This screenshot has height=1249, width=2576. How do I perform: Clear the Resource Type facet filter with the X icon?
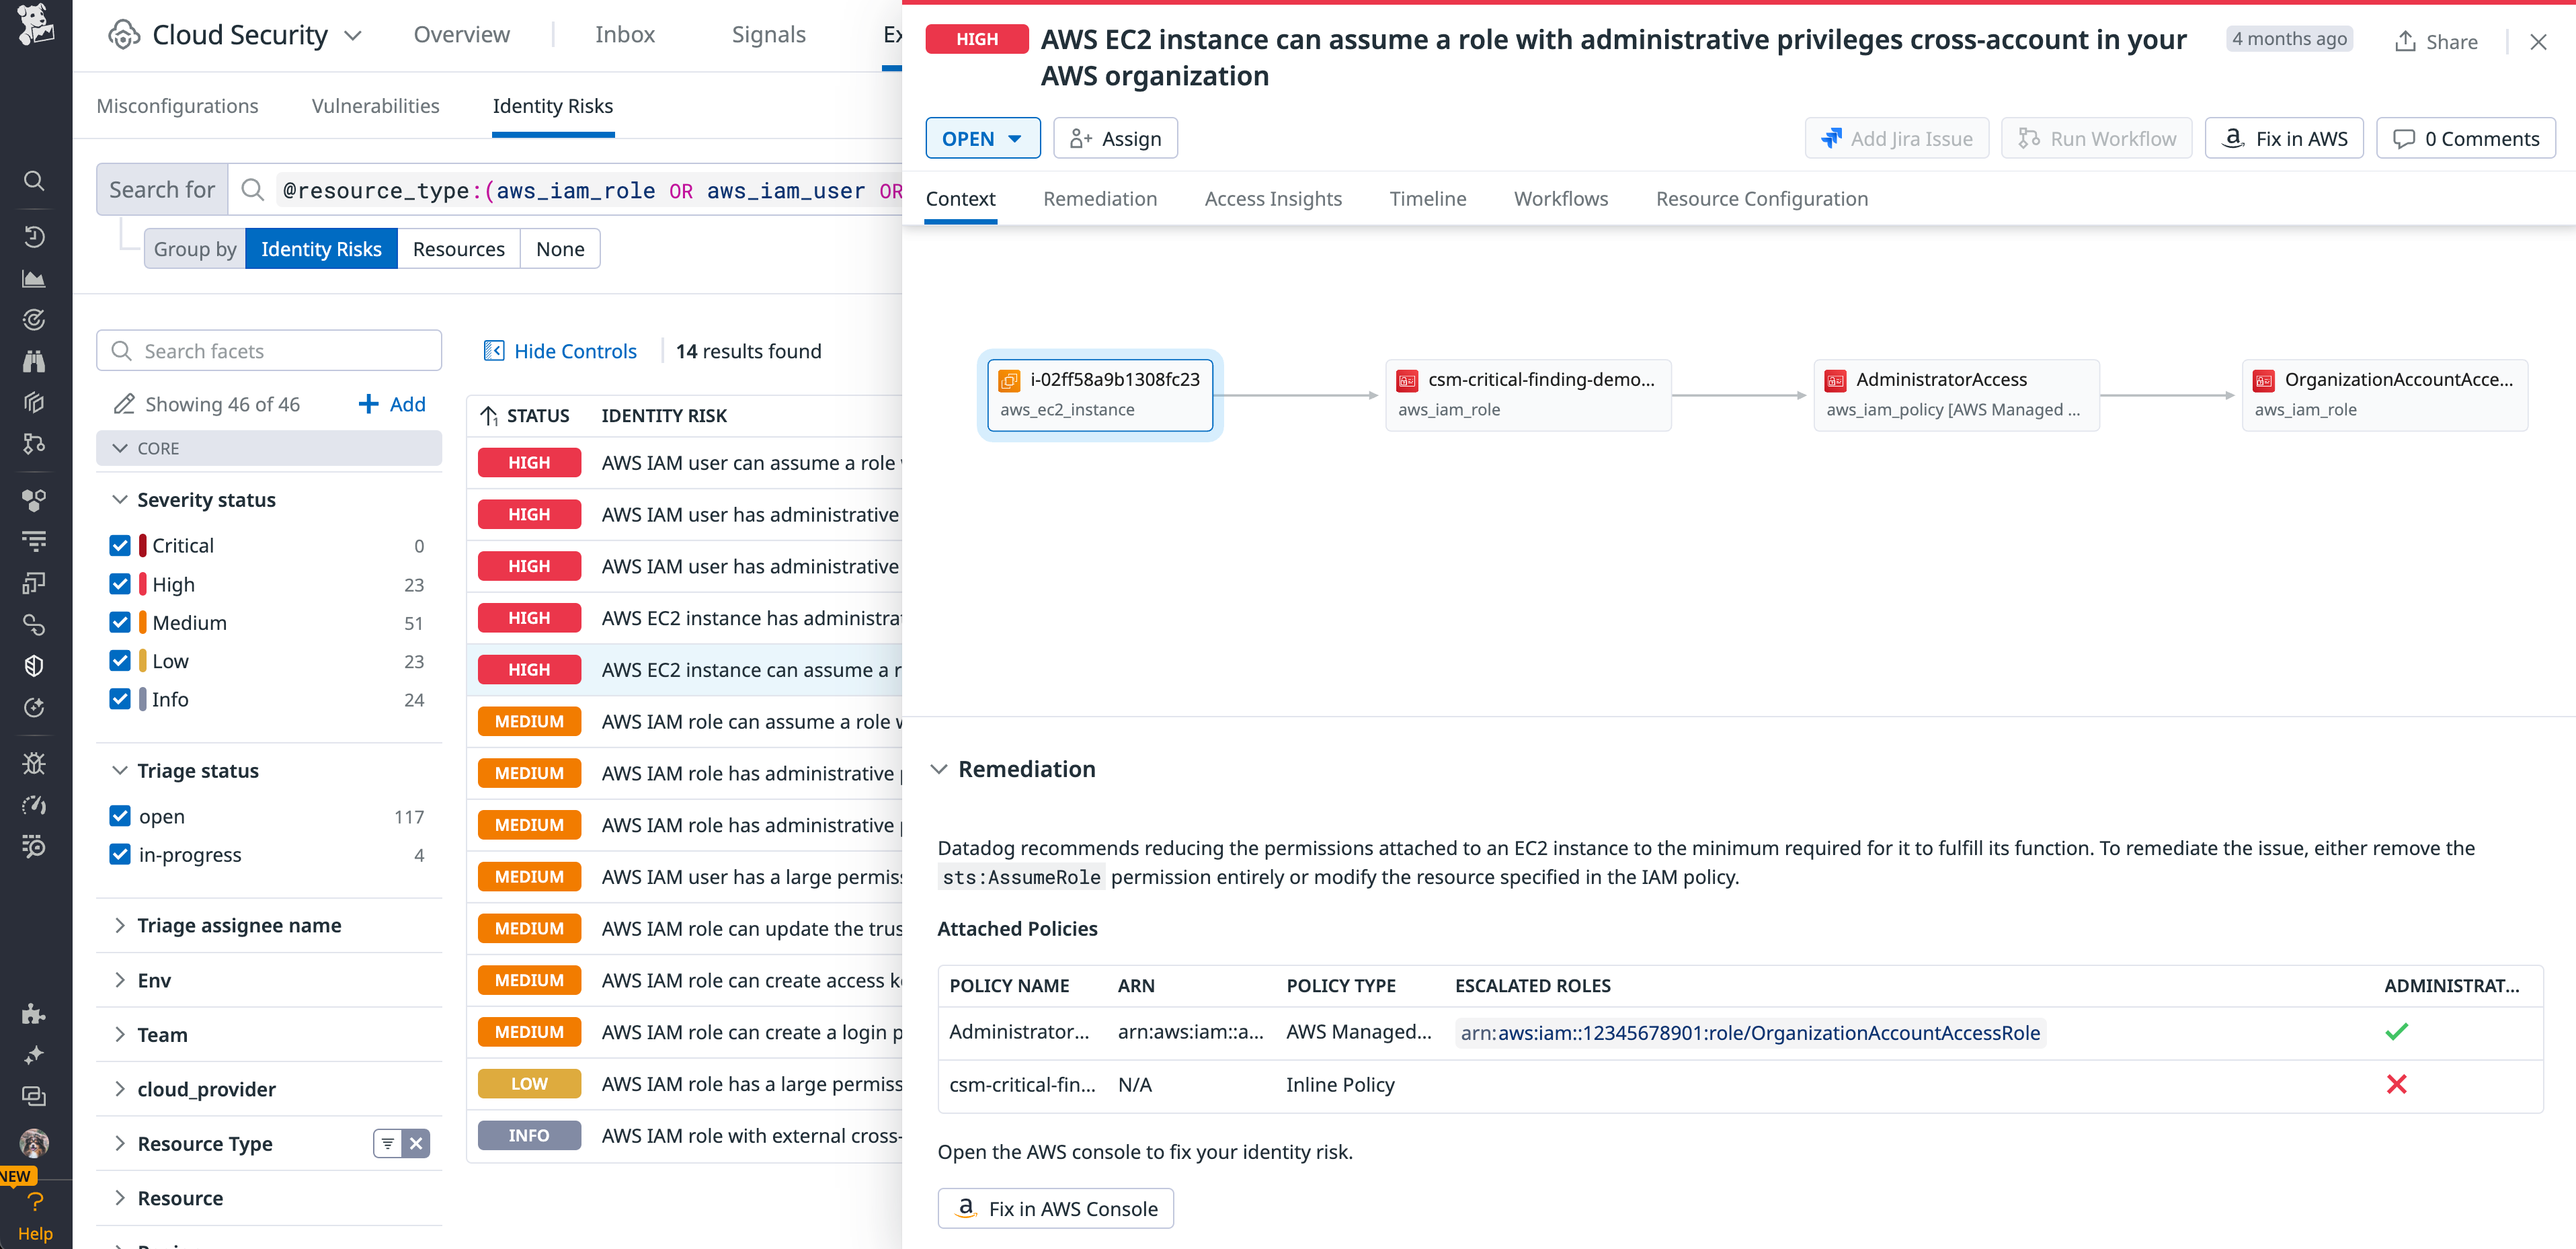pos(417,1143)
